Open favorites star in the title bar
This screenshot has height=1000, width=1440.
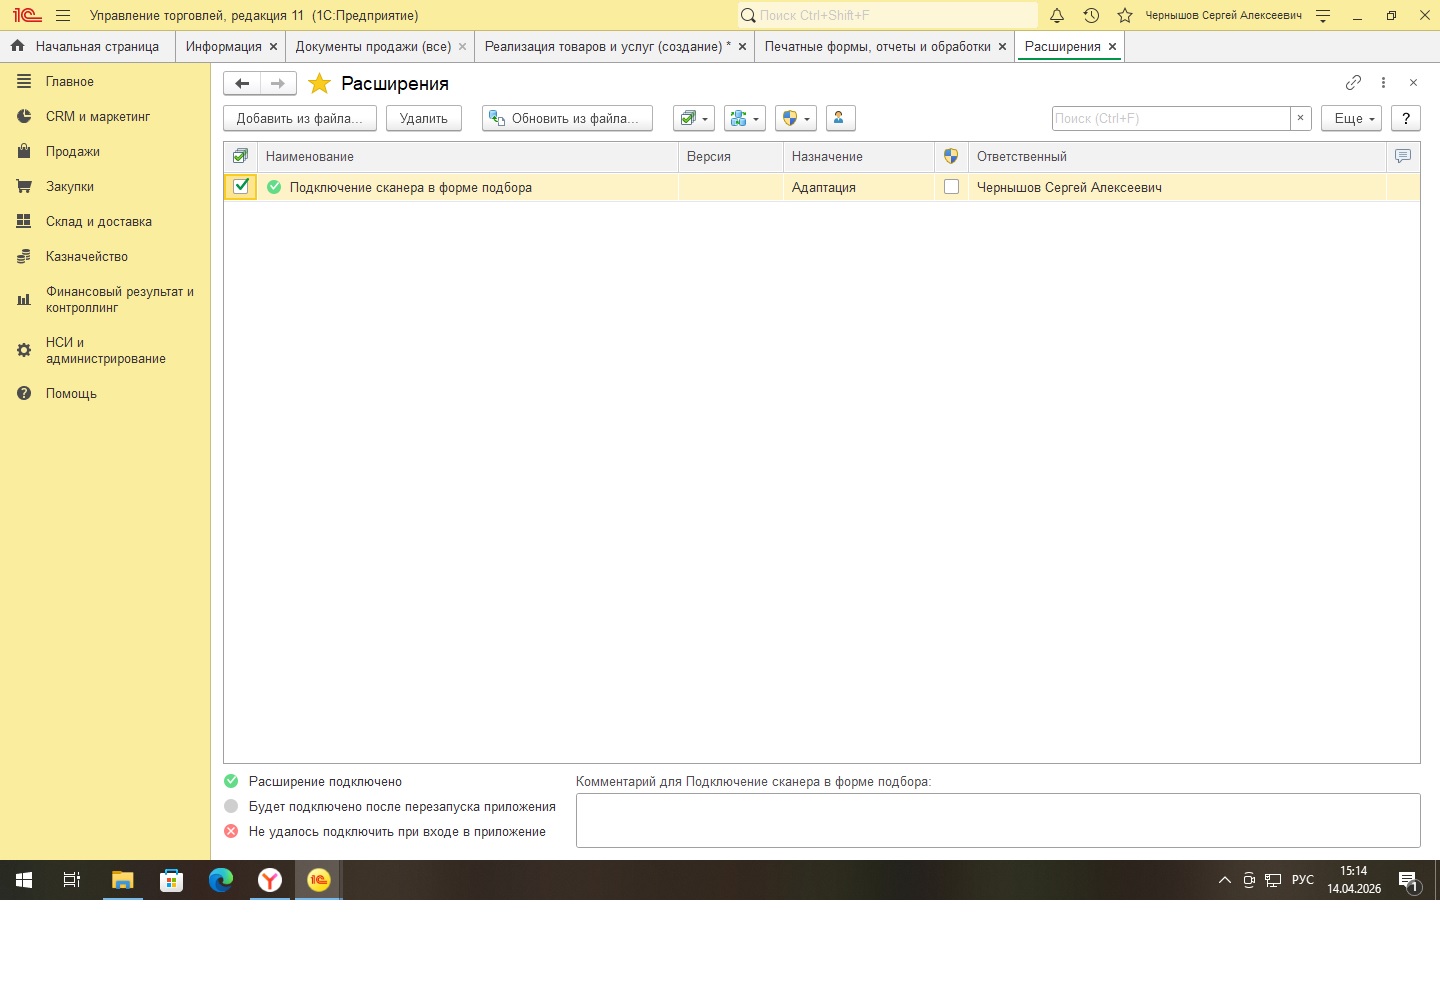[1125, 16]
